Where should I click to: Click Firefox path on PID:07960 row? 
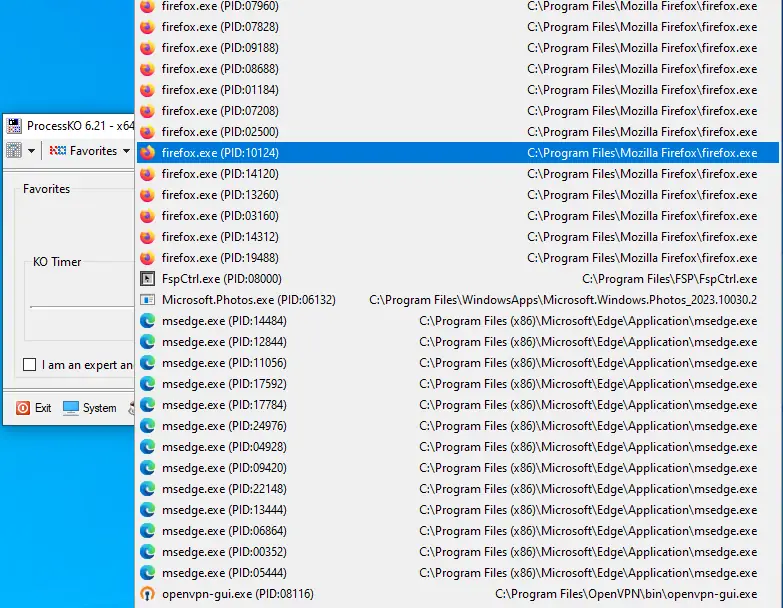click(642, 6)
